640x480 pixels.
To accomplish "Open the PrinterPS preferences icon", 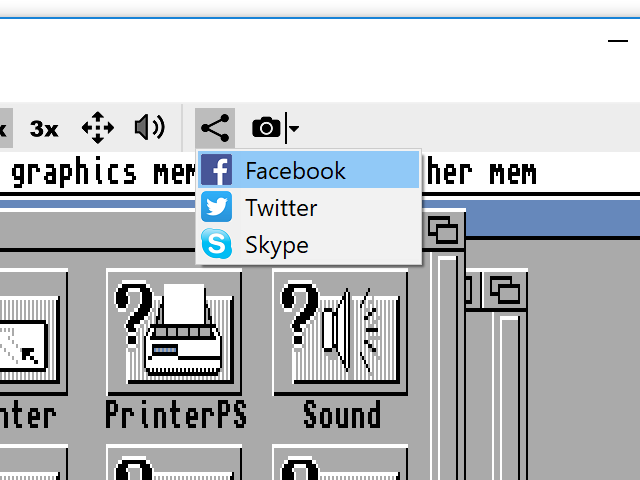I will tap(174, 332).
